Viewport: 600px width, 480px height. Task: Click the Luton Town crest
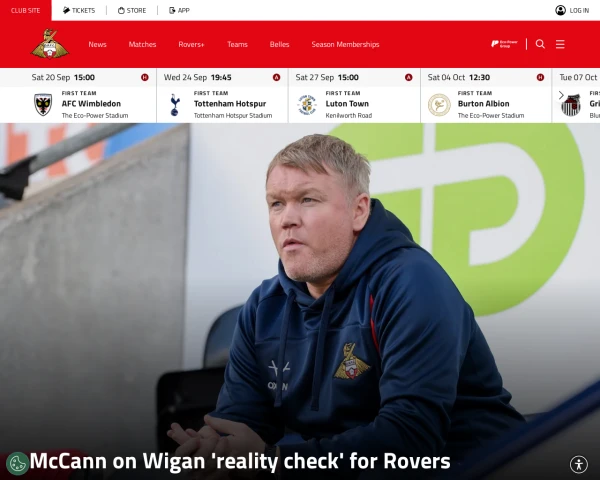[307, 104]
